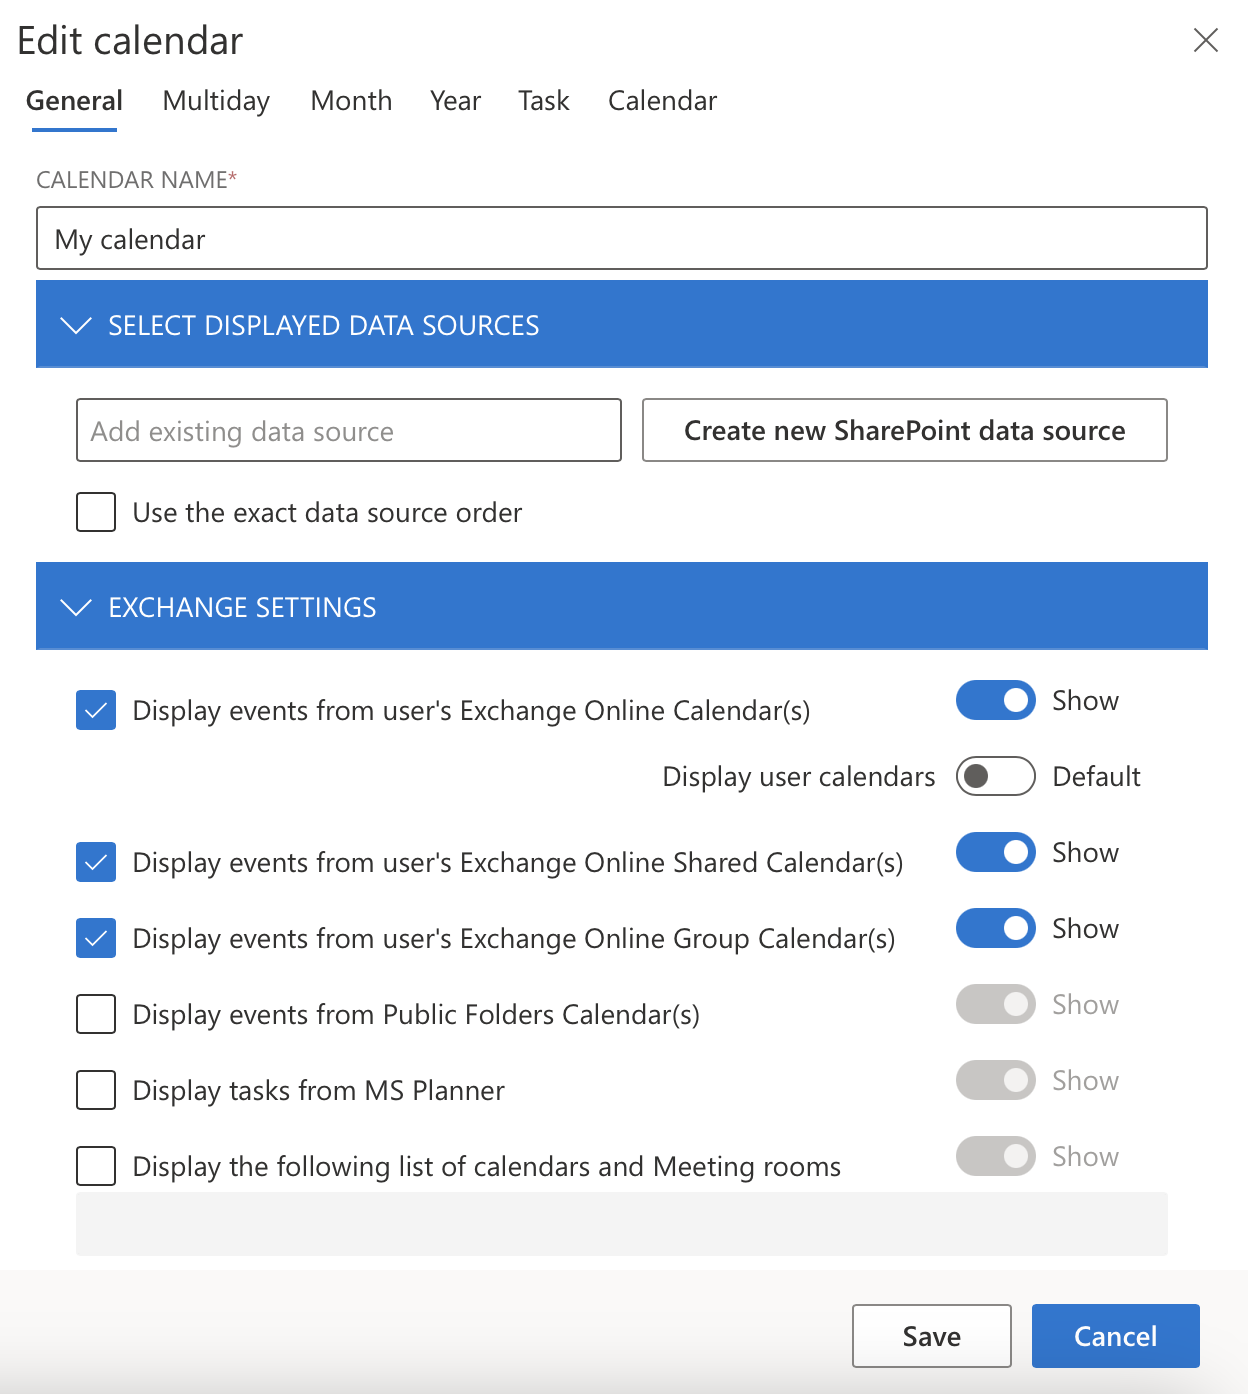The width and height of the screenshot is (1248, 1394).
Task: Click the CALENDAR NAME text field
Action: 620,238
